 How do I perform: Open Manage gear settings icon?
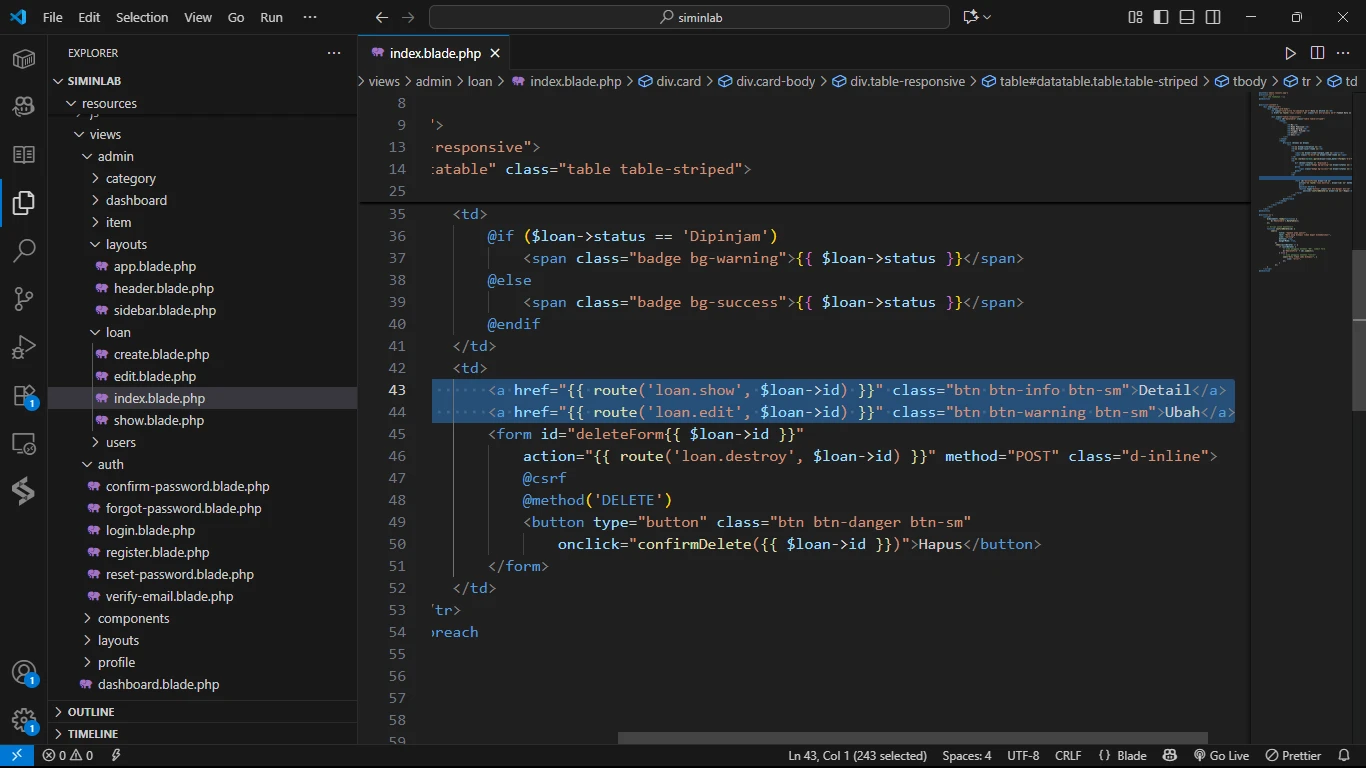pos(24,720)
